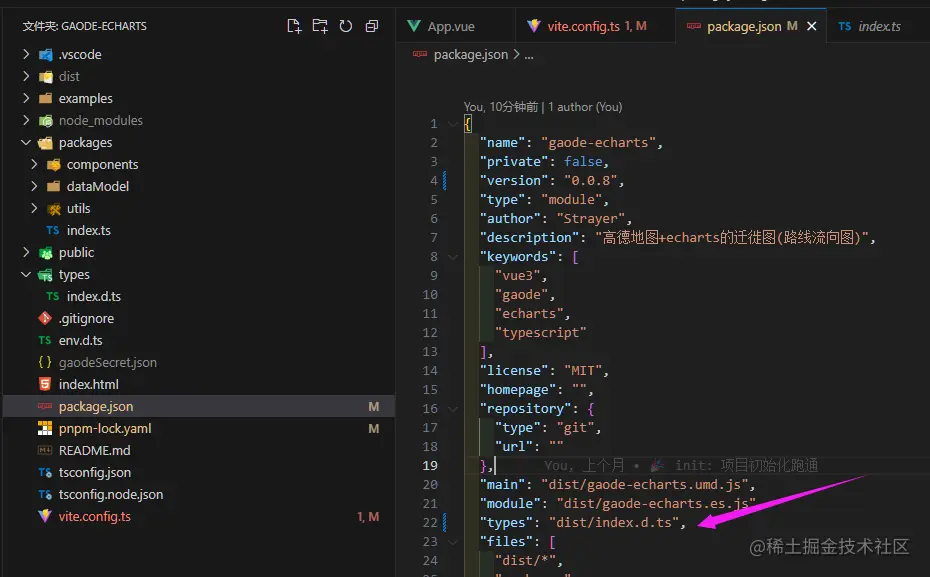Click the markdown icon beside README.md
The image size is (930, 577).
[x=45, y=450]
